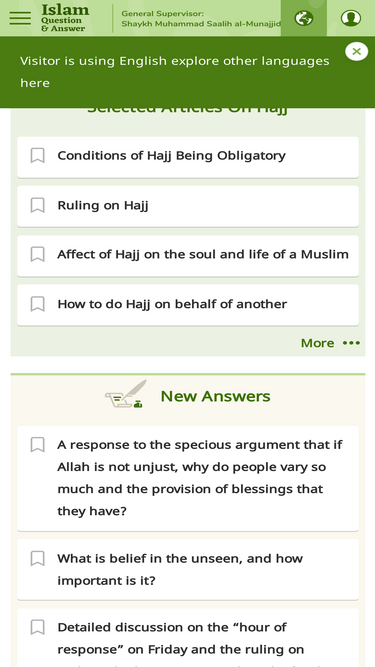
Task: Open the user profile icon
Action: (x=351, y=18)
